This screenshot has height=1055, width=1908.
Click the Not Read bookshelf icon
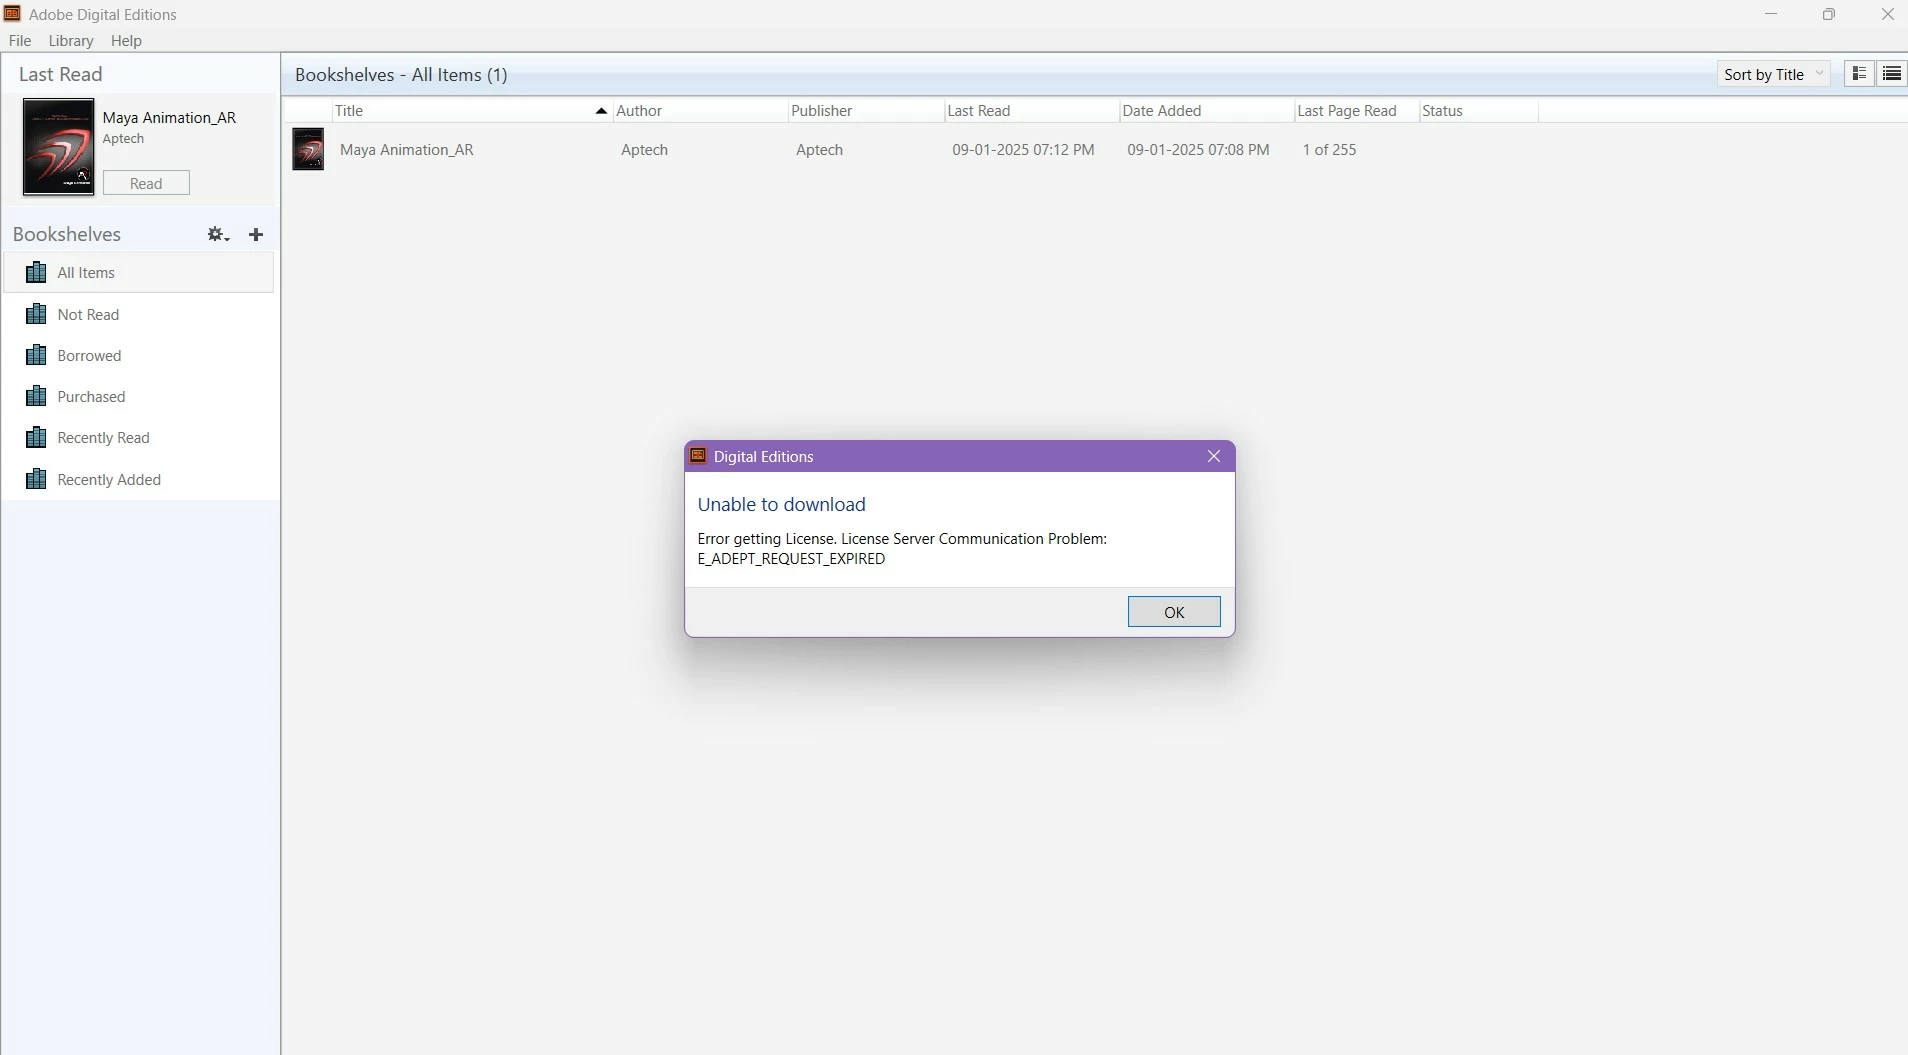36,314
